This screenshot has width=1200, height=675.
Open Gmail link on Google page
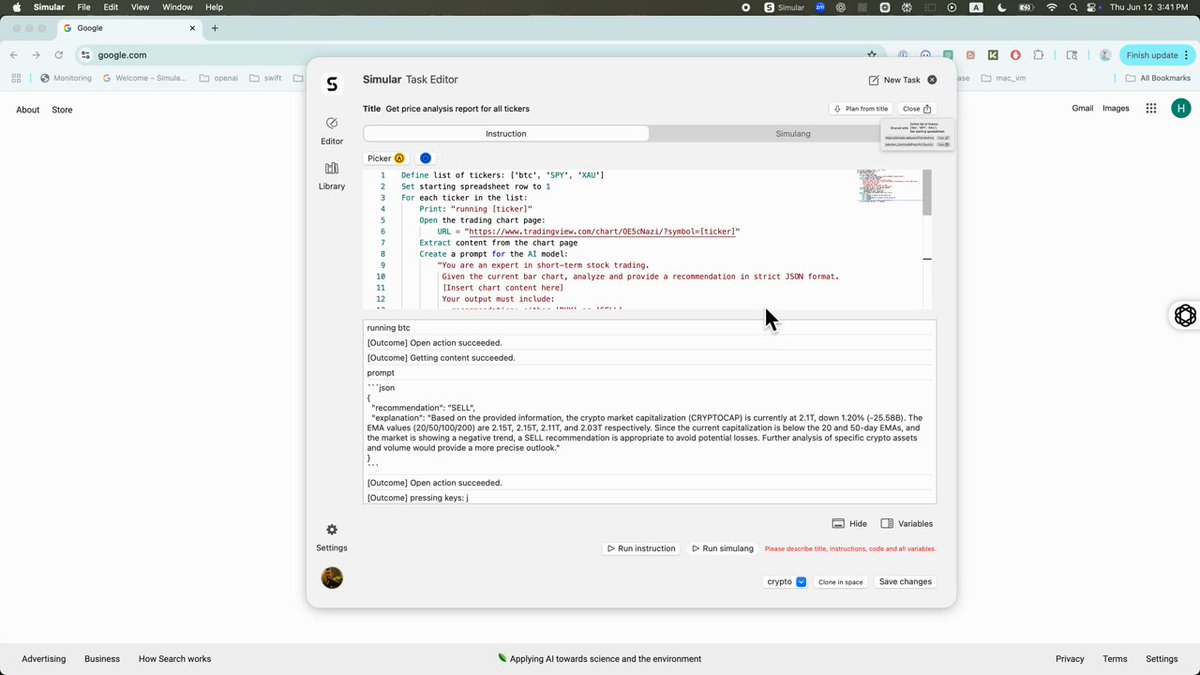coord(1082,109)
